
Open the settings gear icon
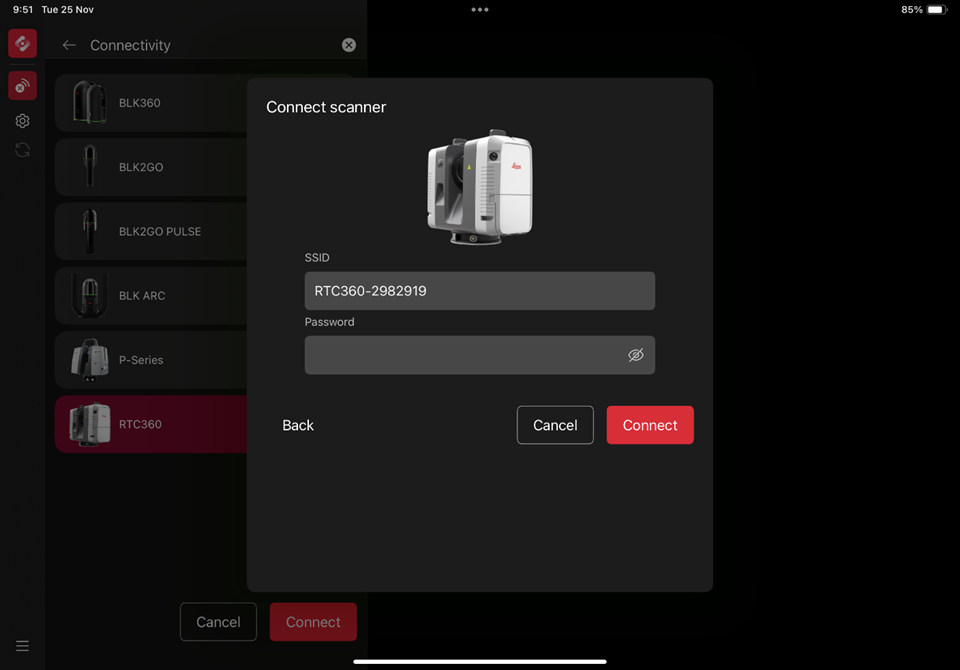click(x=22, y=121)
